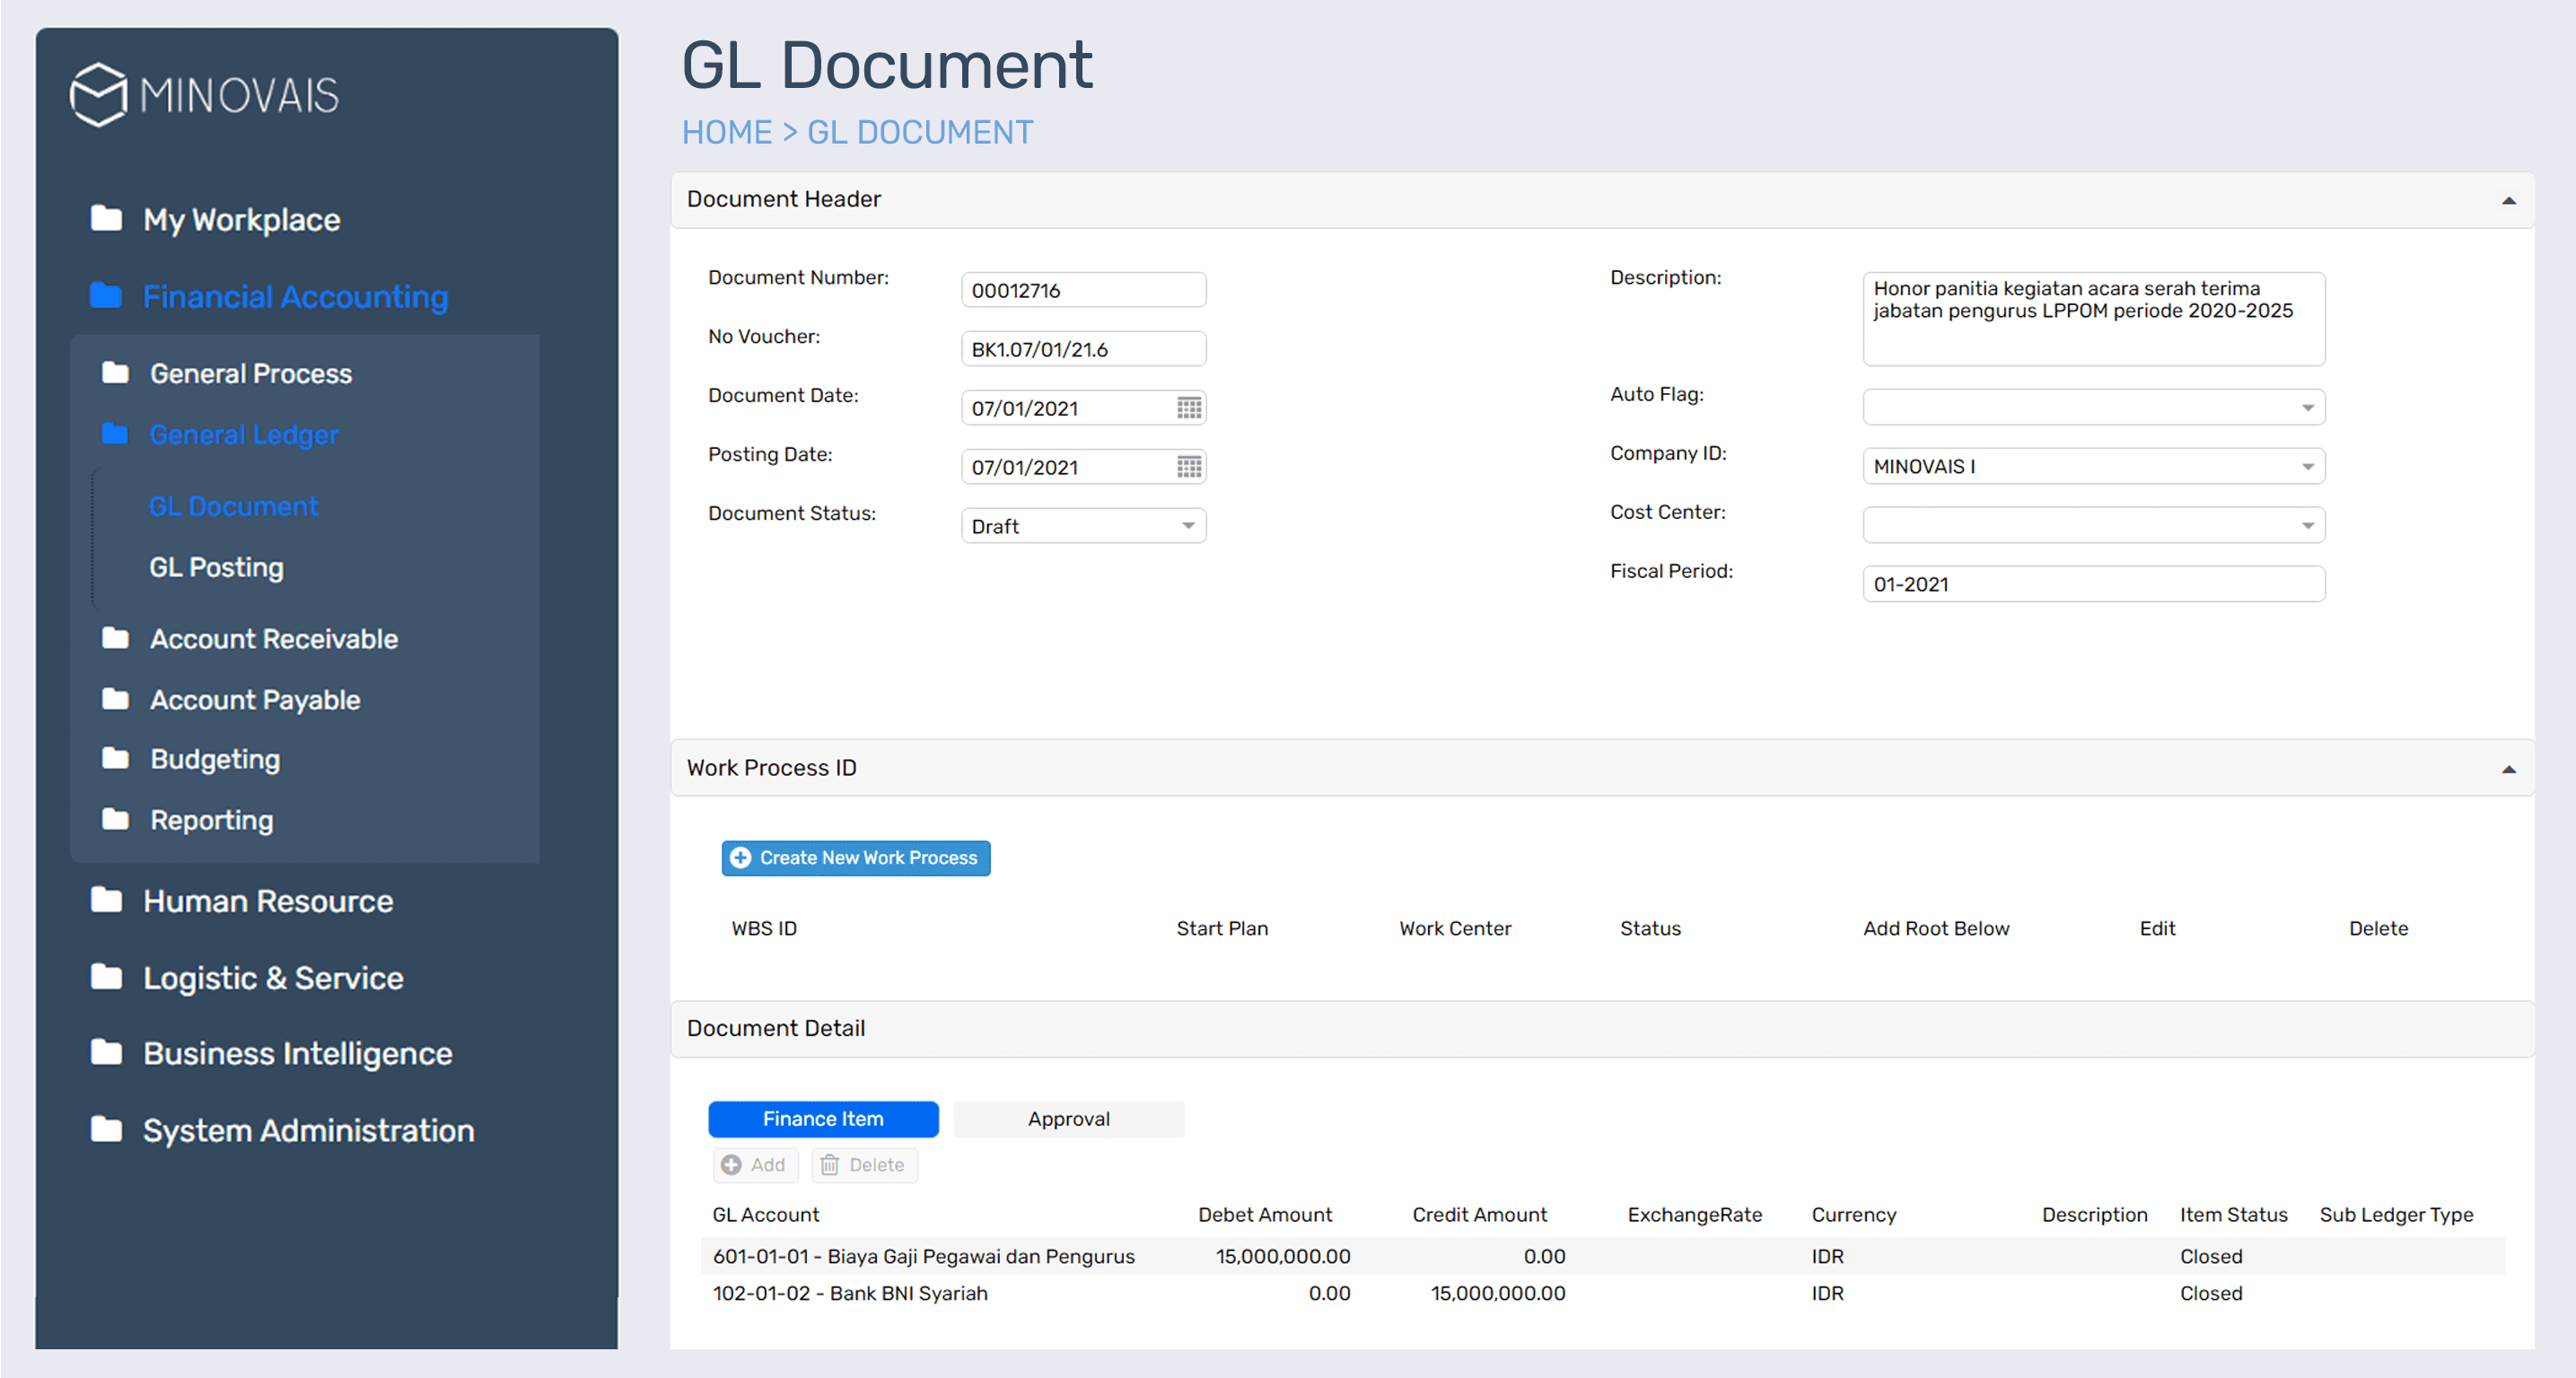Screen dimensions: 2576x1378
Task: Go to HOME breadcrumb link
Action: (726, 133)
